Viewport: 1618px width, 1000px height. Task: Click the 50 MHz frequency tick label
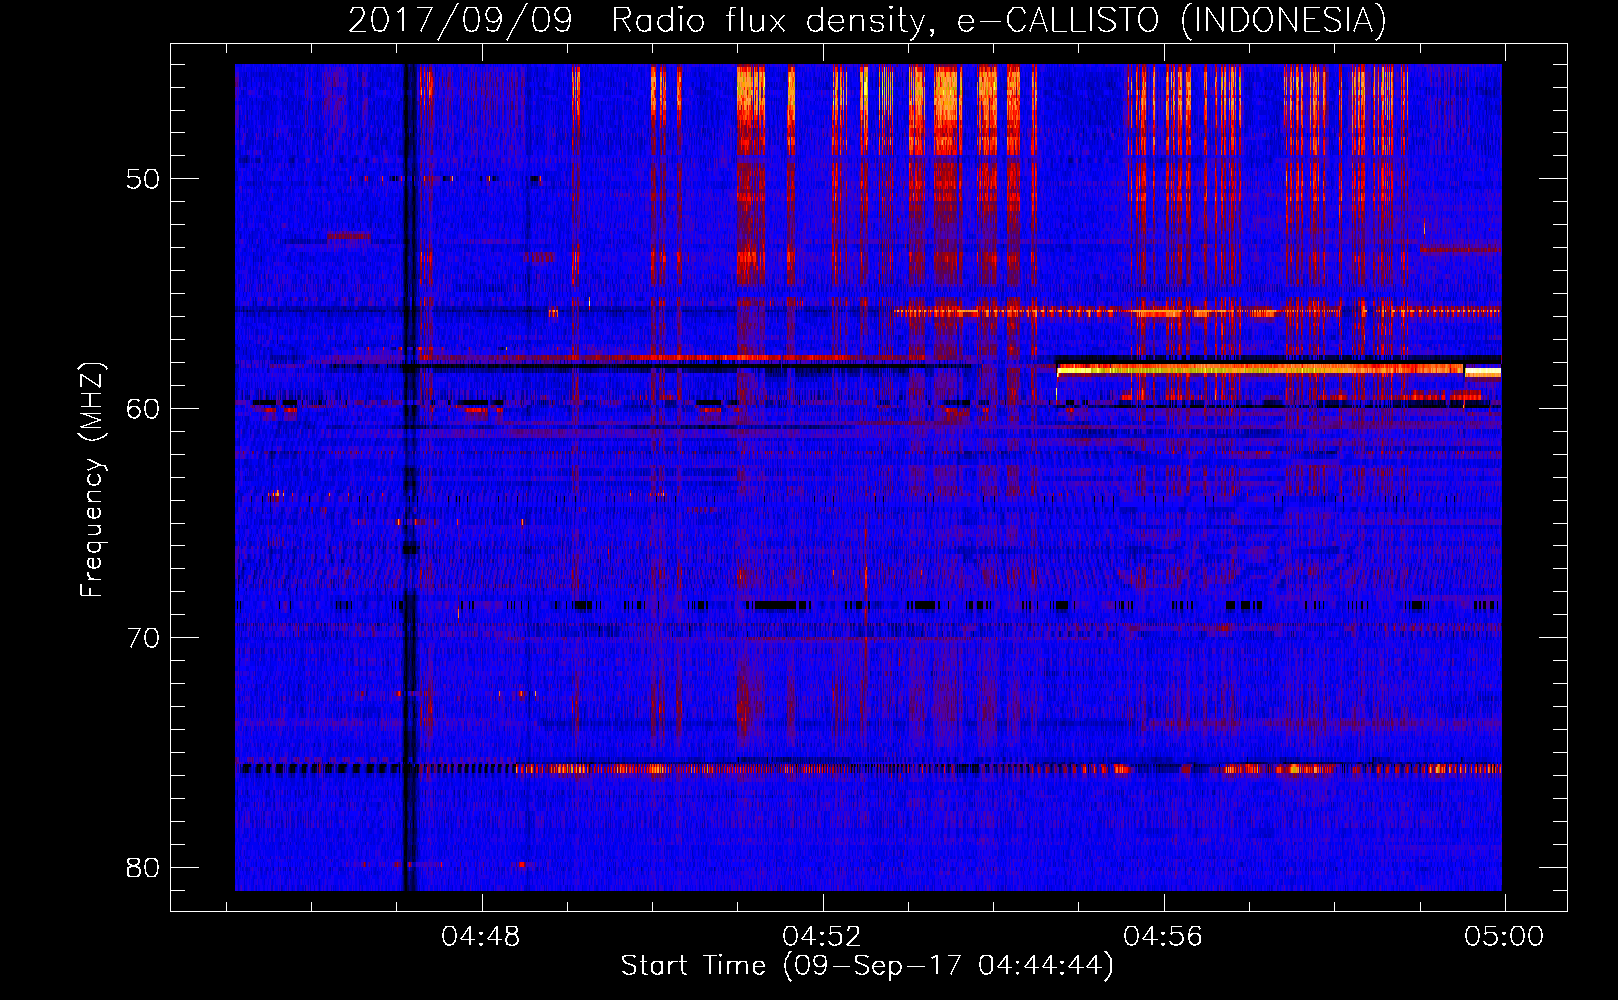142,179
